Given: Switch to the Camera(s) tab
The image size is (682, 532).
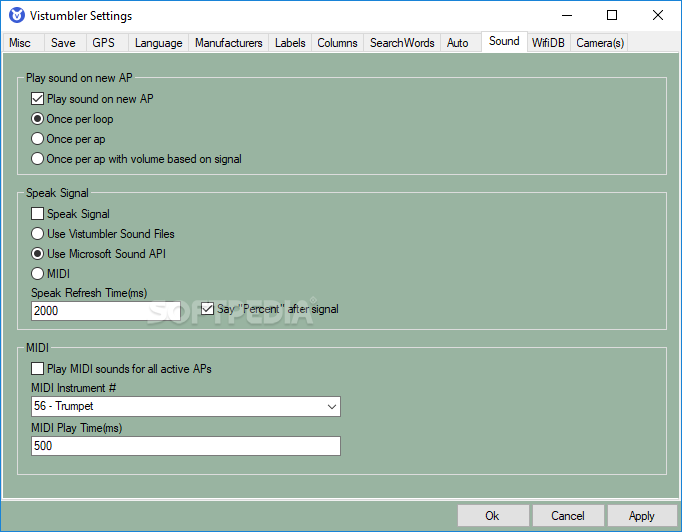Looking at the screenshot, I should [599, 43].
